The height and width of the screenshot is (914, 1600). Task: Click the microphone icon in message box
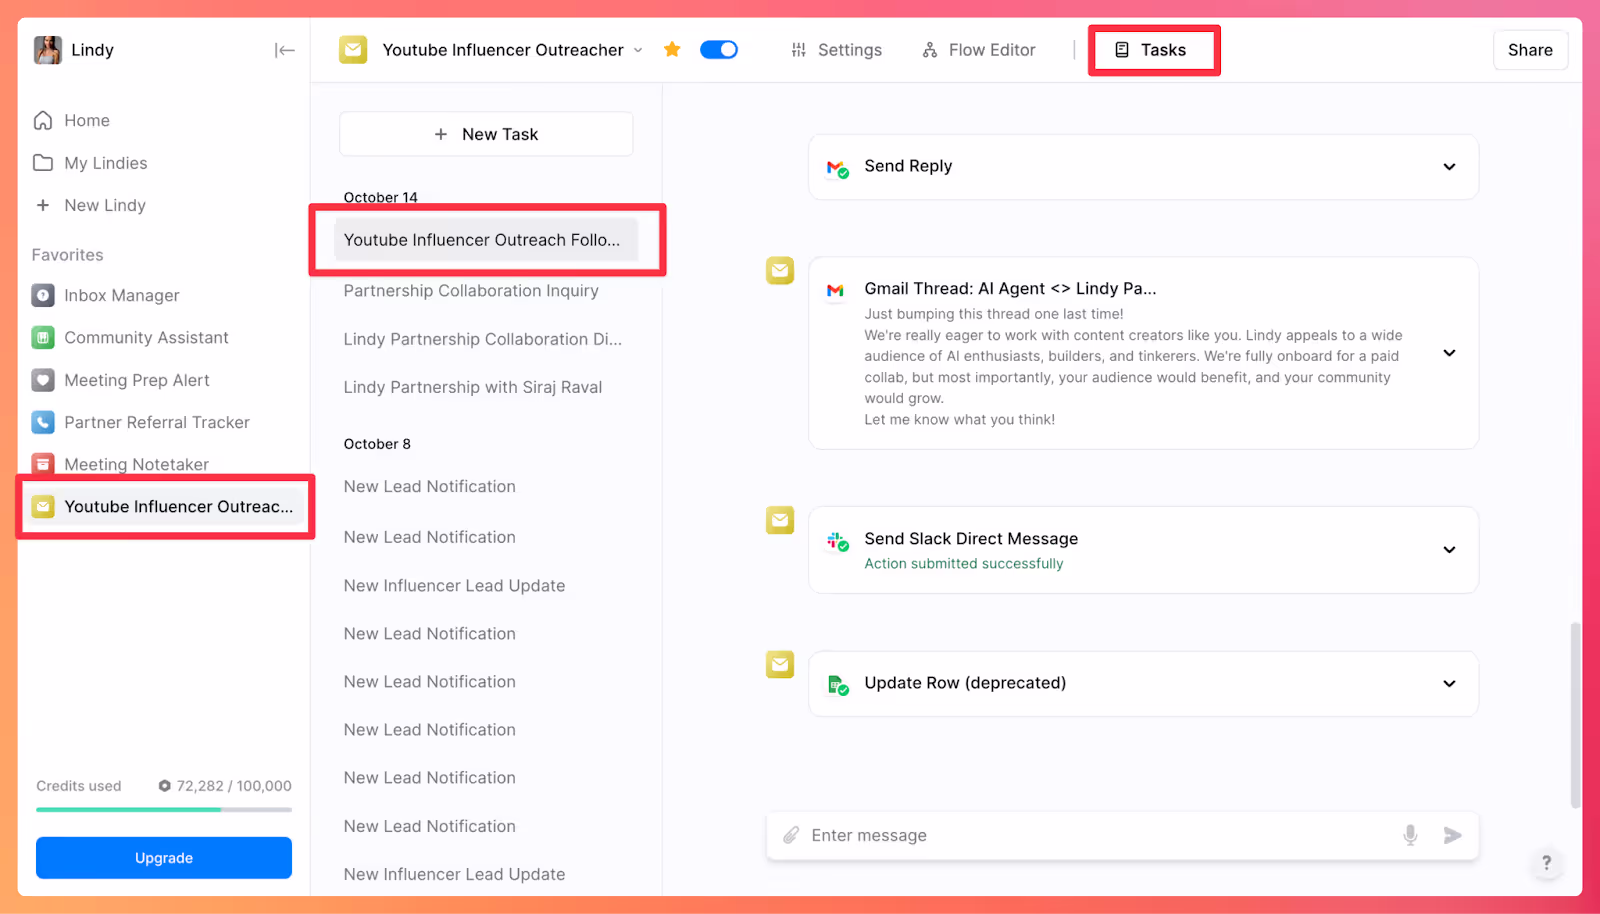point(1410,835)
